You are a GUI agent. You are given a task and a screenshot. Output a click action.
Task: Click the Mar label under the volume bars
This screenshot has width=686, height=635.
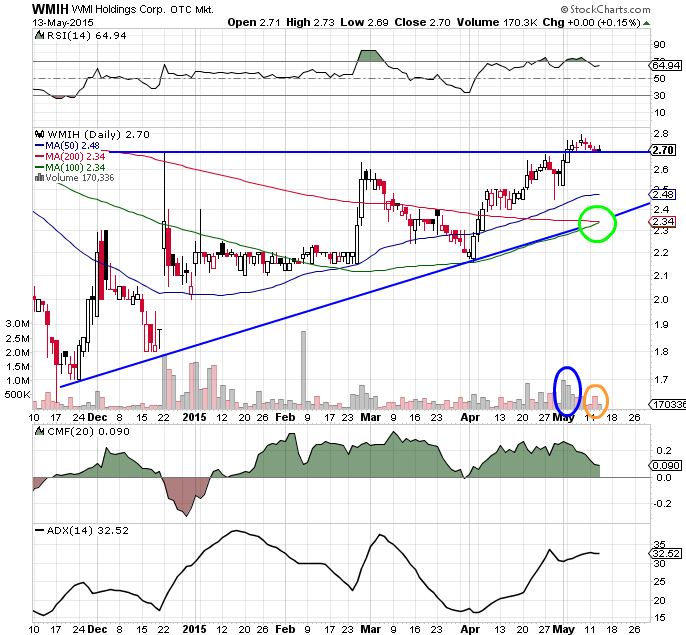pyautogui.click(x=371, y=417)
